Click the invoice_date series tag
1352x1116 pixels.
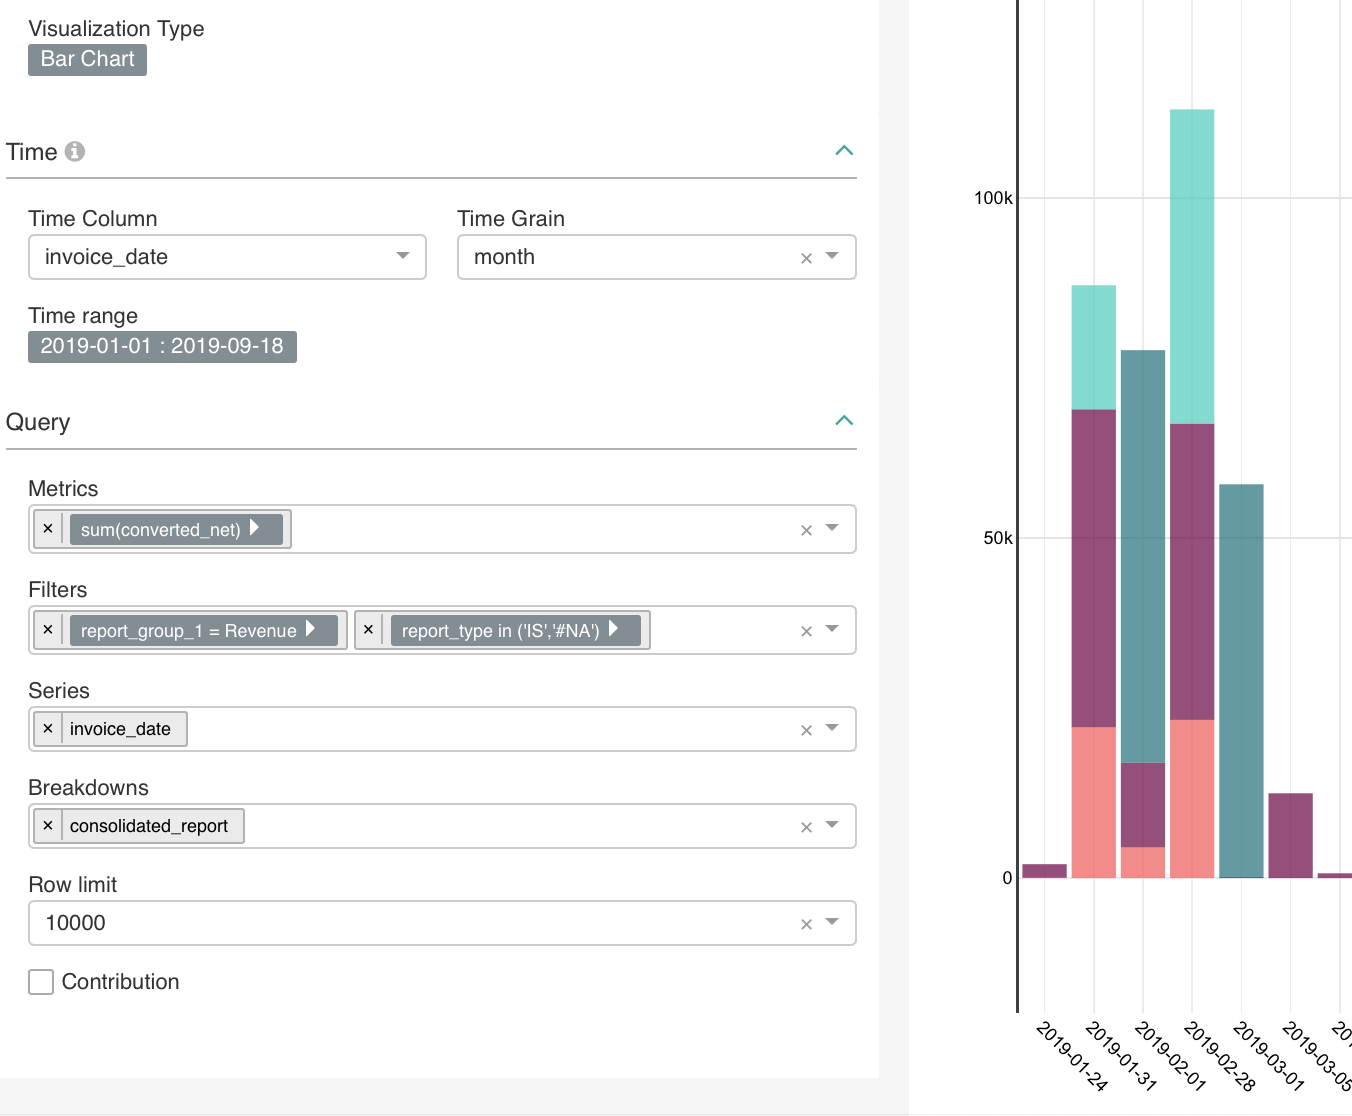pos(120,729)
